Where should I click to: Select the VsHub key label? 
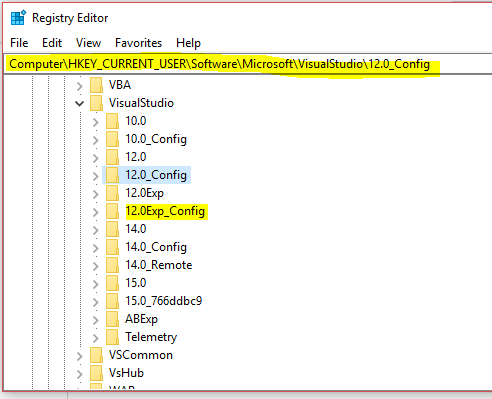(126, 373)
